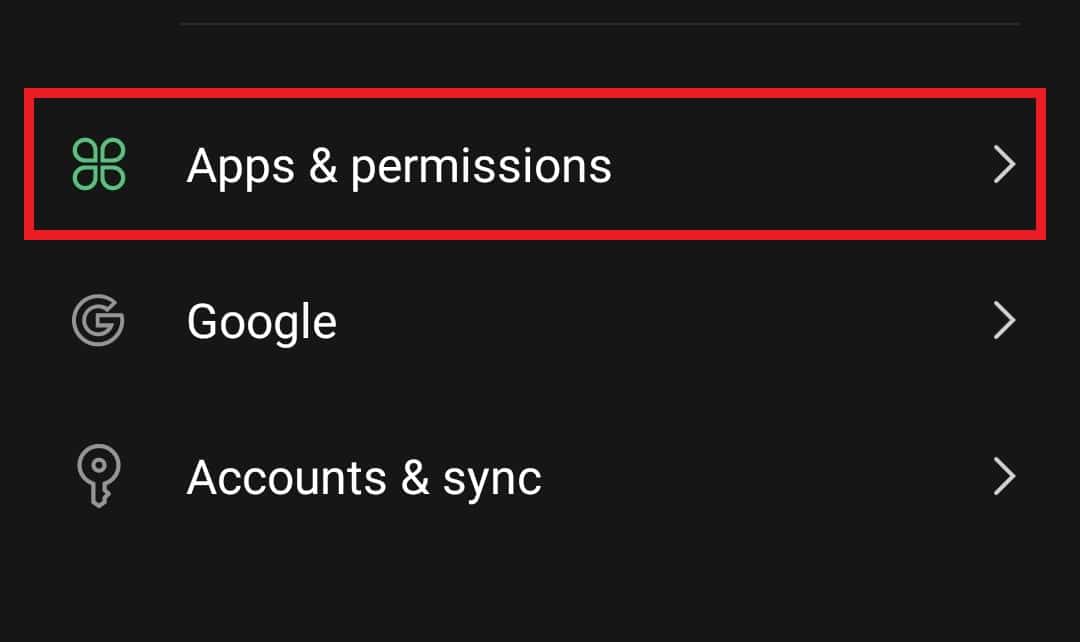
Task: Click the green four-leaf Apps icon
Action: coord(99,165)
